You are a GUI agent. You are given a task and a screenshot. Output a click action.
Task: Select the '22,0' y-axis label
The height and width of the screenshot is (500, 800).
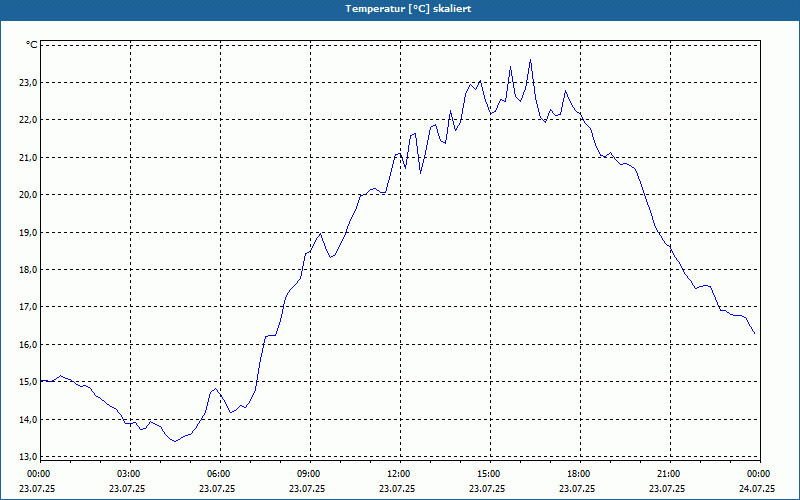pyautogui.click(x=29, y=120)
